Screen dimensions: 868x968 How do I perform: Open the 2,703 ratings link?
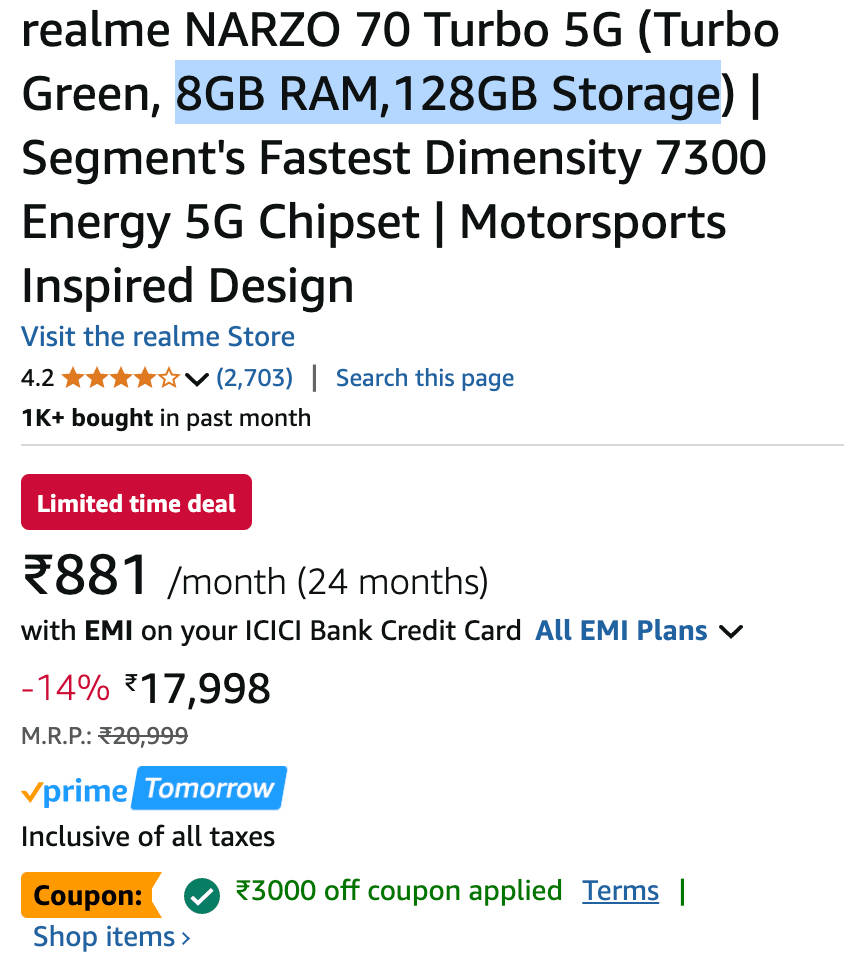tap(255, 378)
